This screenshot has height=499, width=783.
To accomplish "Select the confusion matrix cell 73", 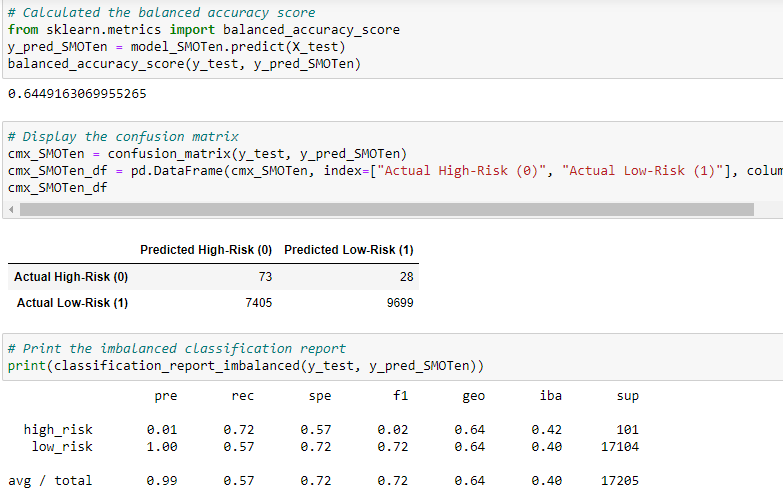I will 265,277.
